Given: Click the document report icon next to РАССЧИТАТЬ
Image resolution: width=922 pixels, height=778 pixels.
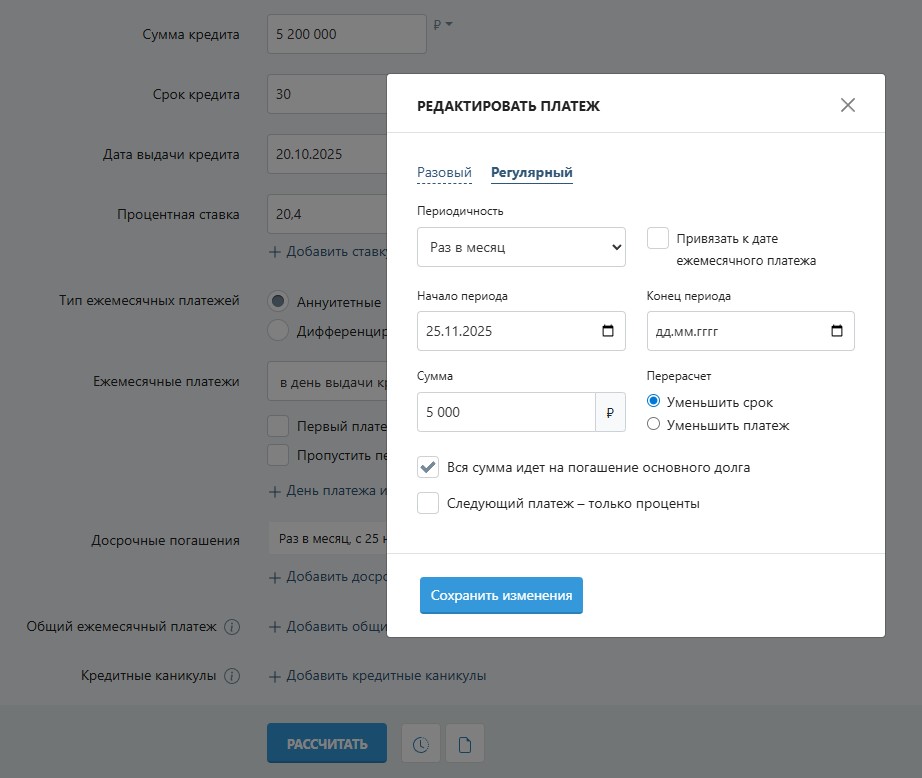Looking at the screenshot, I should (x=464, y=743).
